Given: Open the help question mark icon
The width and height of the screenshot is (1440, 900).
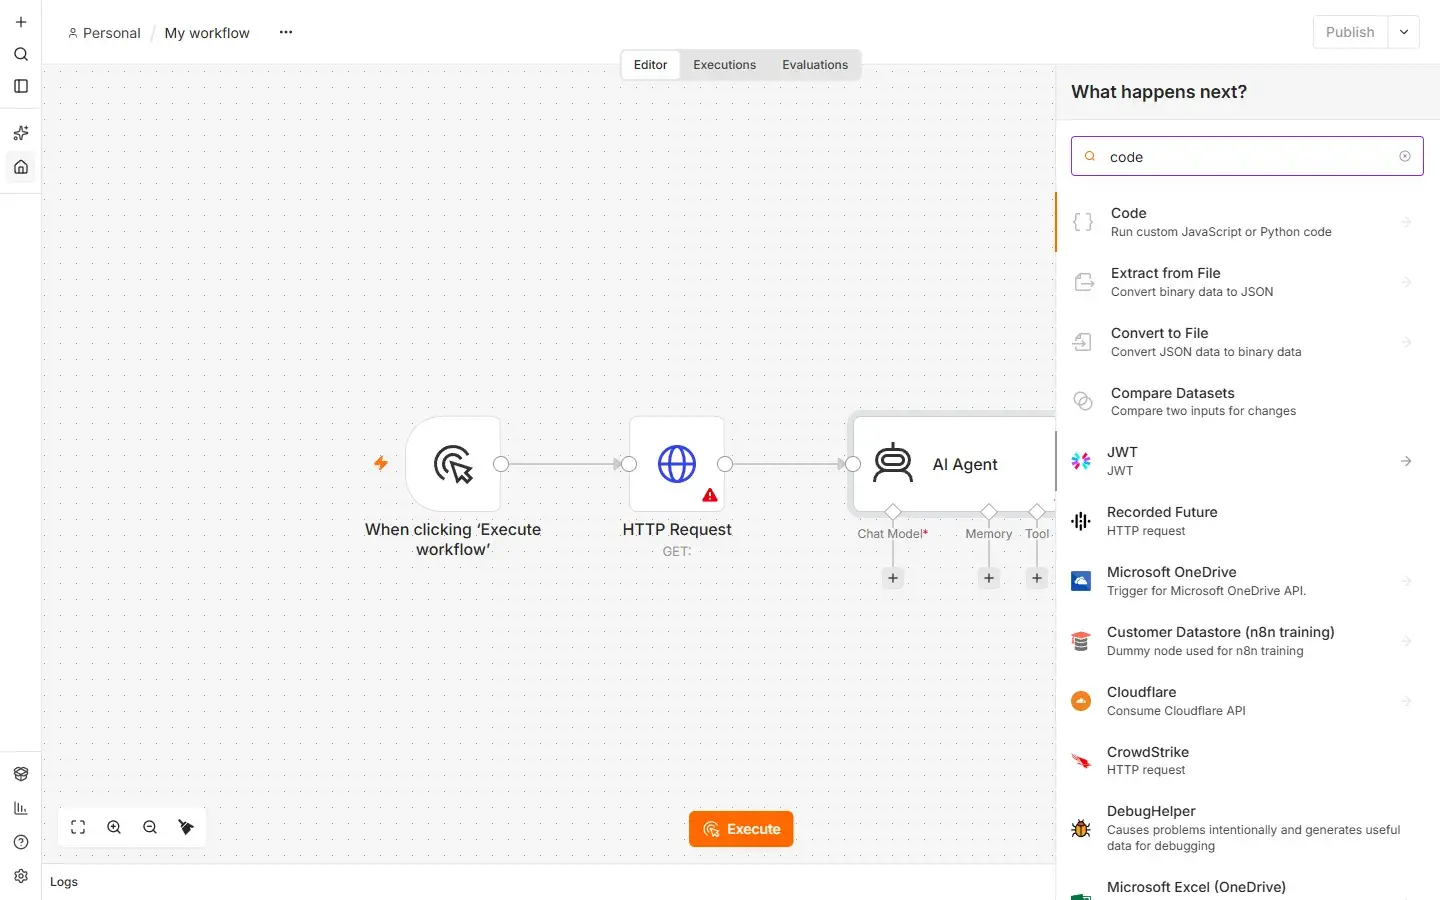Looking at the screenshot, I should click(x=21, y=842).
